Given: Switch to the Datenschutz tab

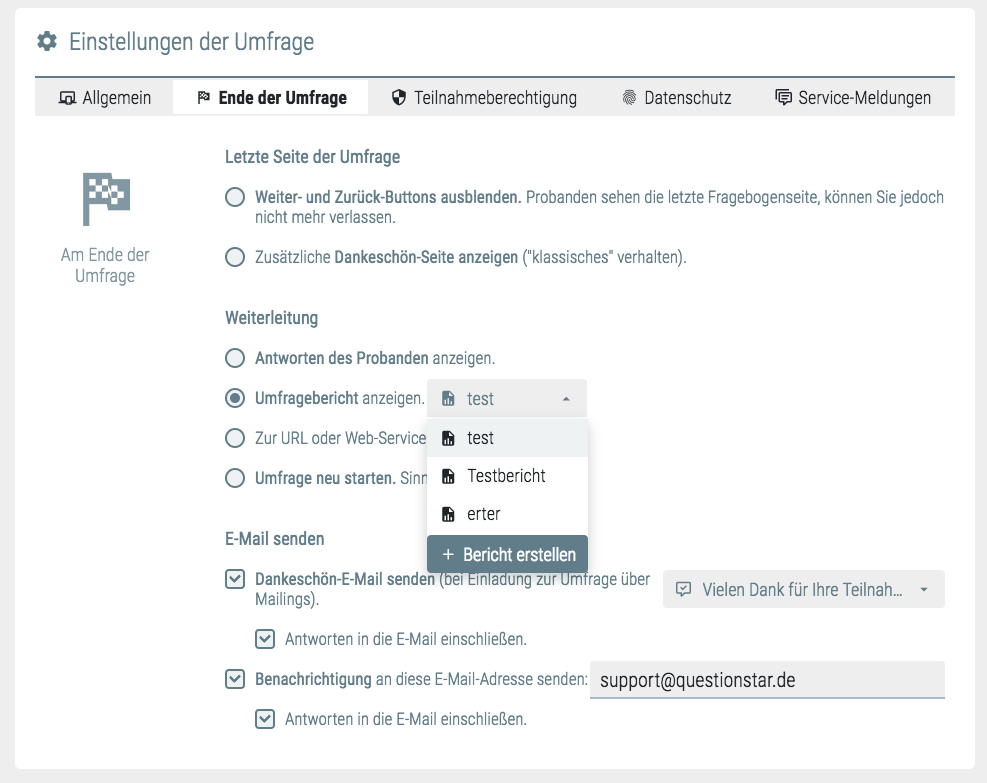Looking at the screenshot, I should [676, 98].
